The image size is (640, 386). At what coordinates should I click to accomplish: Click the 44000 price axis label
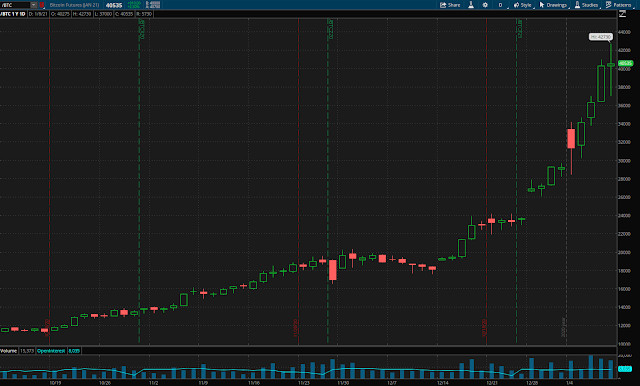point(624,32)
